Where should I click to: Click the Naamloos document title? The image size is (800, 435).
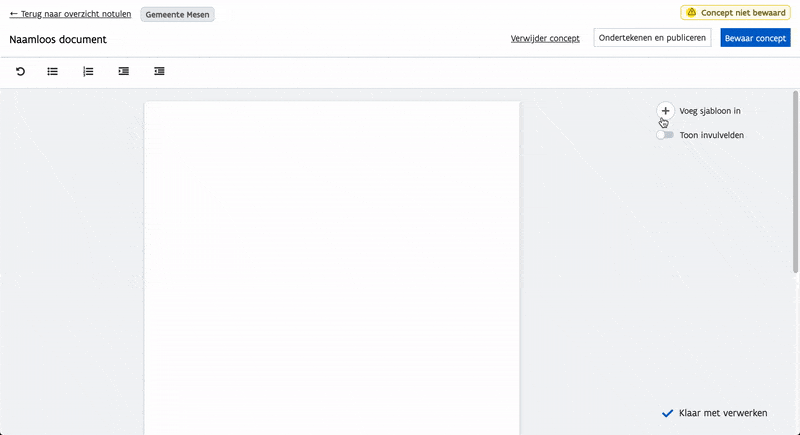58,40
